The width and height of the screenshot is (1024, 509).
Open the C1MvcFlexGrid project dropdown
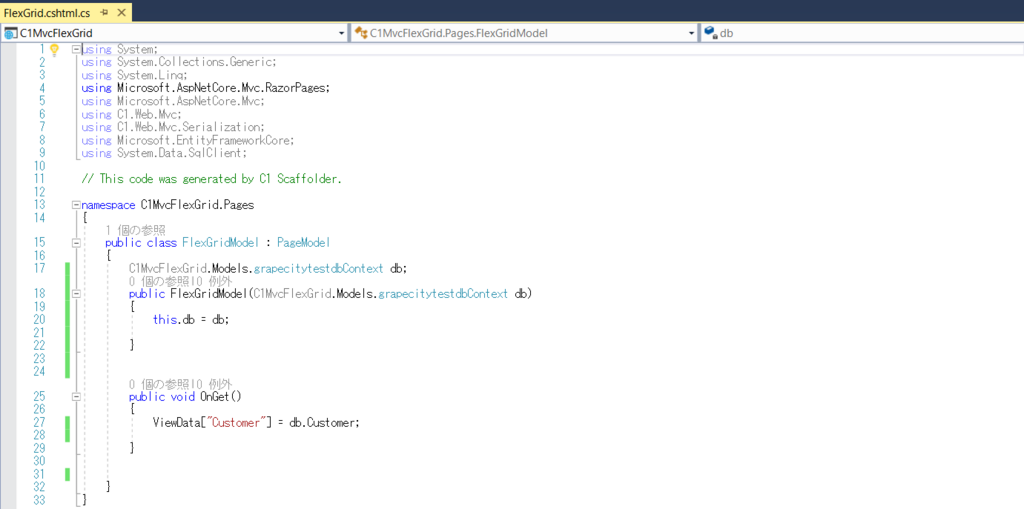click(342, 33)
